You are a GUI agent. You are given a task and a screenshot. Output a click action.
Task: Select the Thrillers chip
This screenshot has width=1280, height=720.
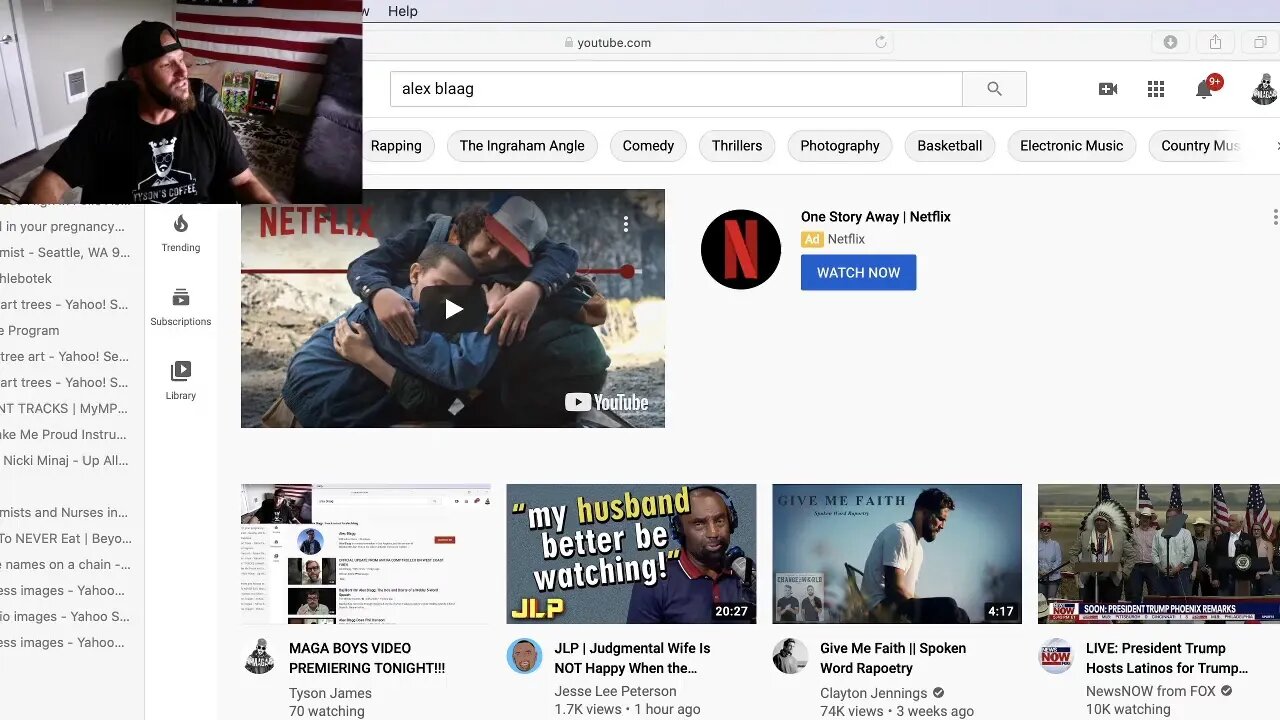(x=737, y=146)
